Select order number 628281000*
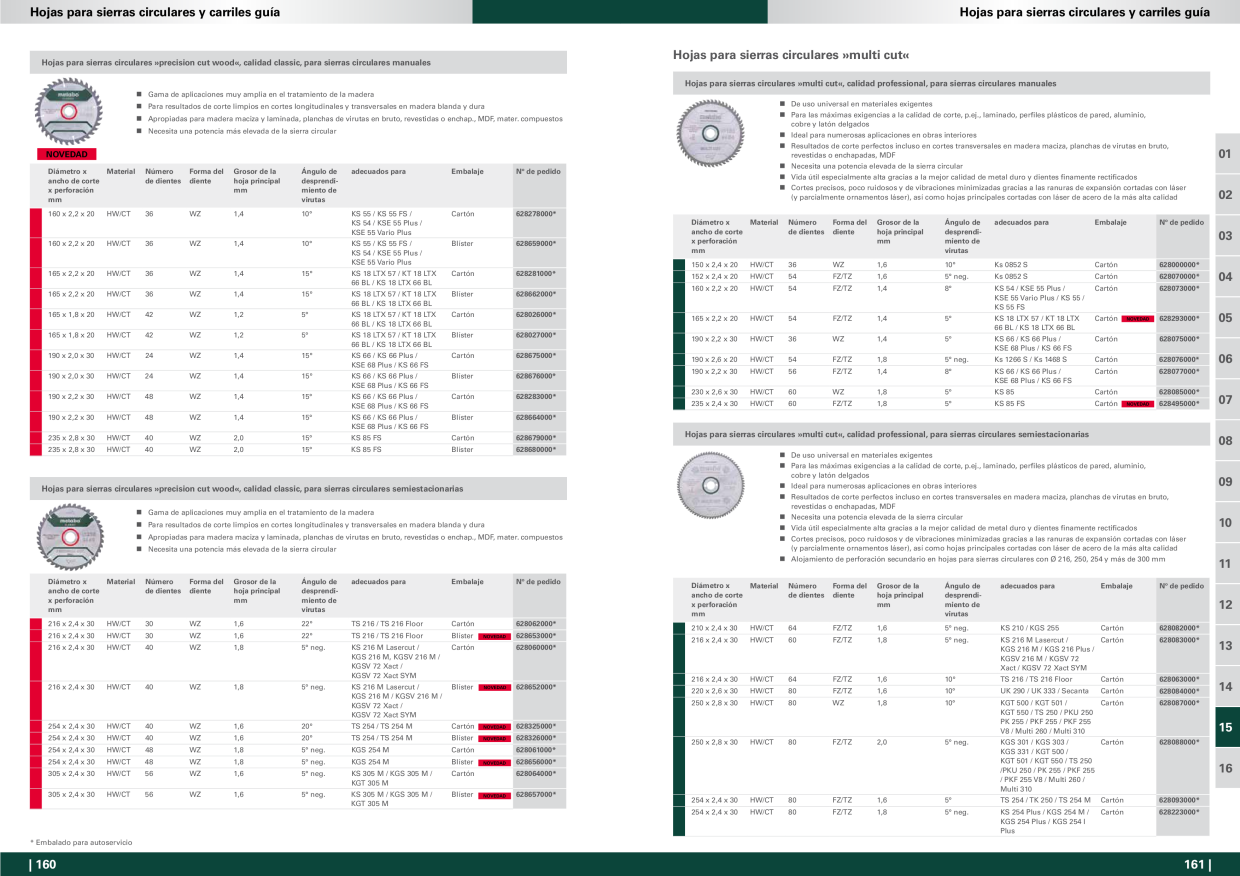 coord(536,273)
